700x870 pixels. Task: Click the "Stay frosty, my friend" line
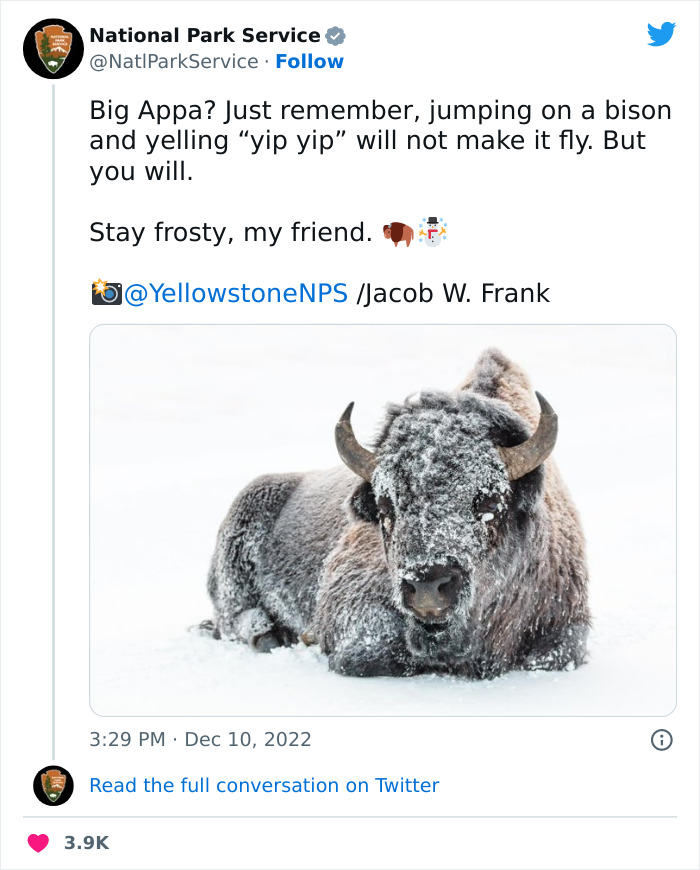230,233
